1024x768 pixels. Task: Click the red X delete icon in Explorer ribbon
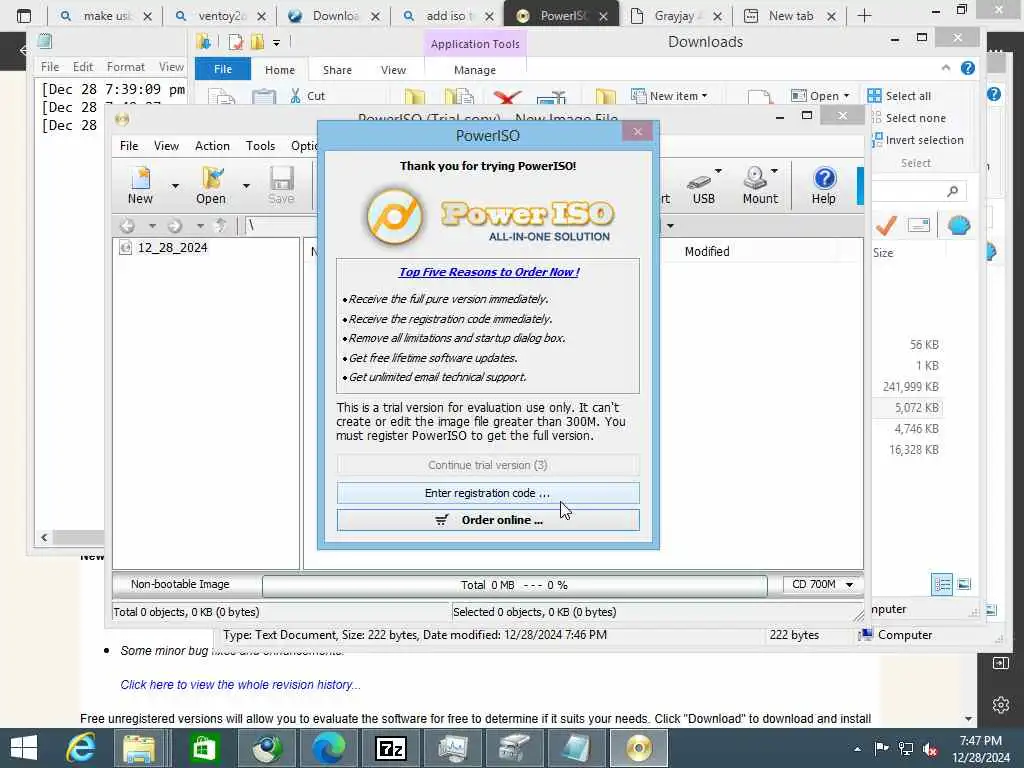click(x=507, y=98)
